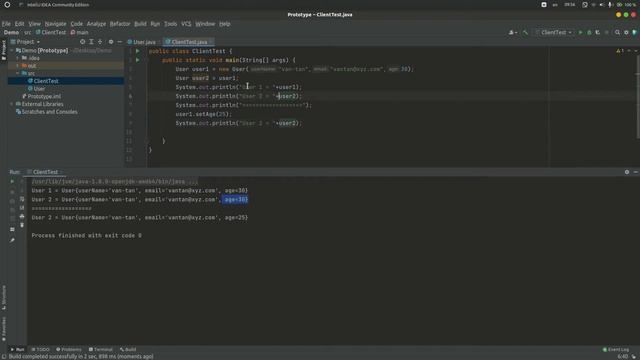This screenshot has height=360, width=640.
Task: Select ClientTest class in project tree
Action: pos(46,81)
